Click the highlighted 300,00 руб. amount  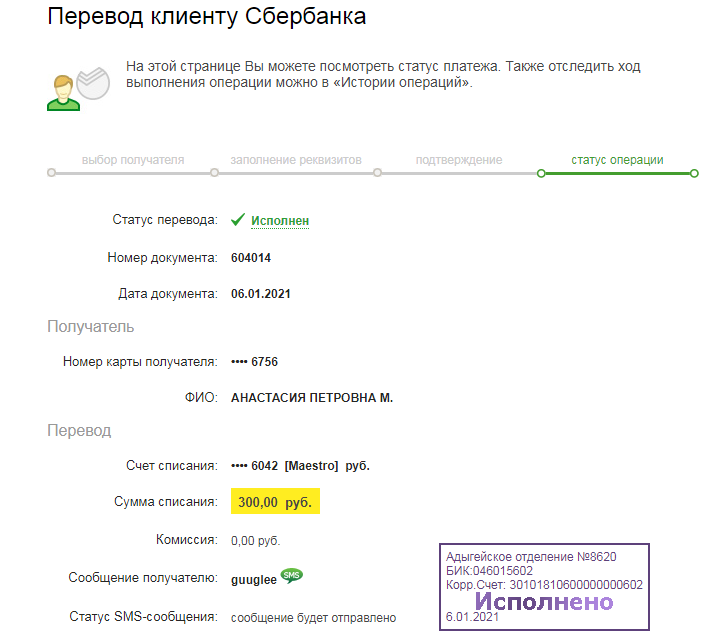275,501
